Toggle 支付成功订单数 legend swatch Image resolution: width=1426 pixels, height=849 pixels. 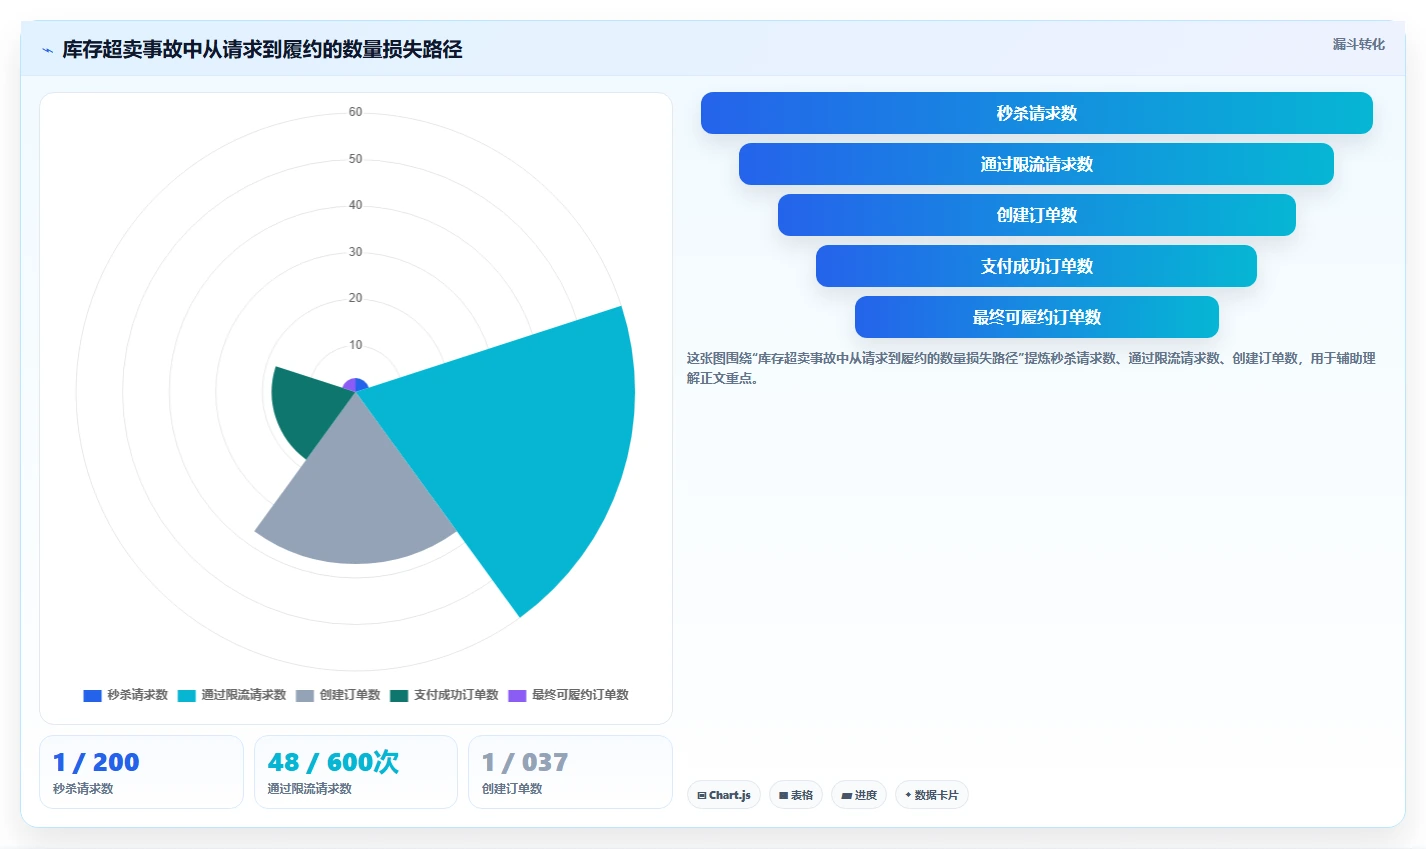[x=399, y=695]
